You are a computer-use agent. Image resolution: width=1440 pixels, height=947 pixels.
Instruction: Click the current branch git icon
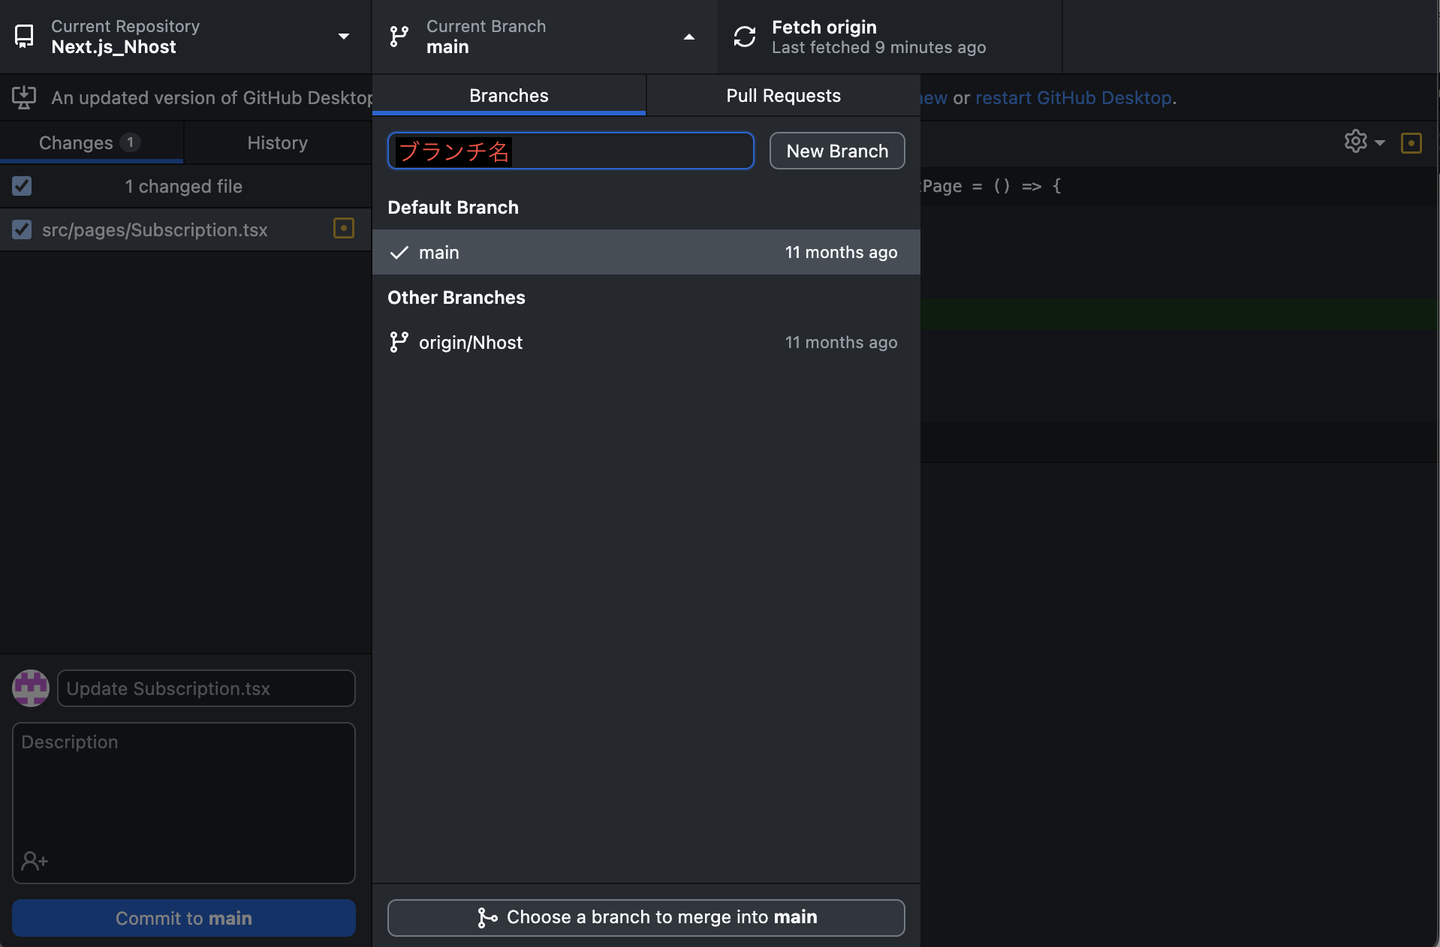399,37
